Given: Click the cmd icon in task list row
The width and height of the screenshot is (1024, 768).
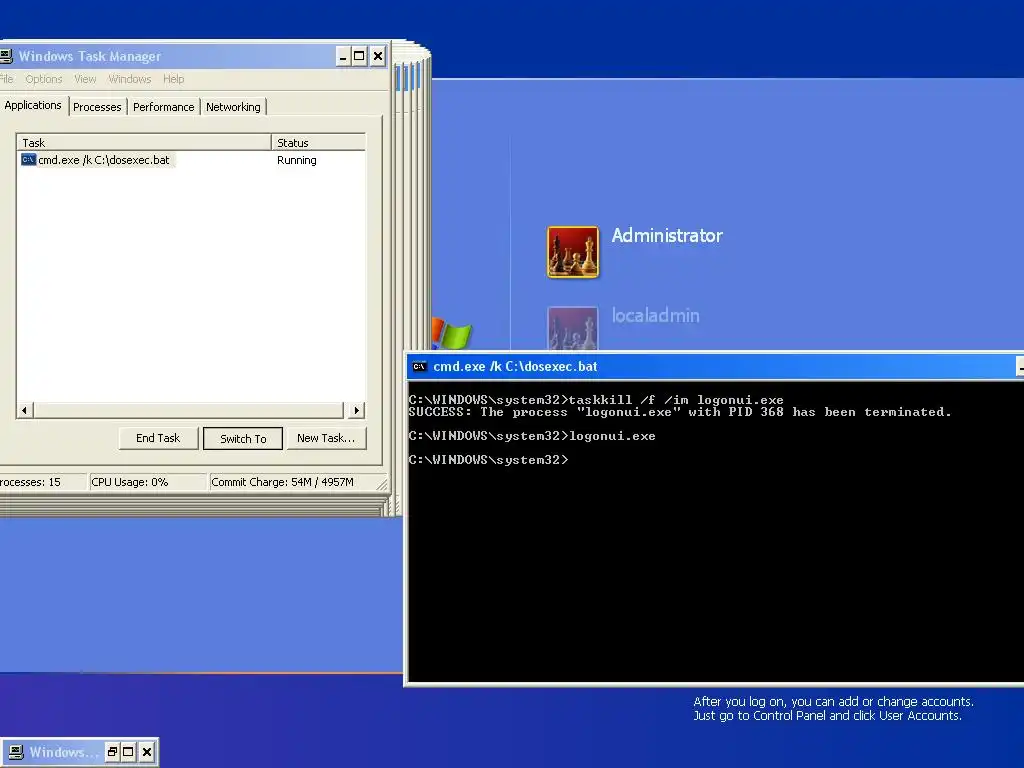Looking at the screenshot, I should (x=28, y=160).
